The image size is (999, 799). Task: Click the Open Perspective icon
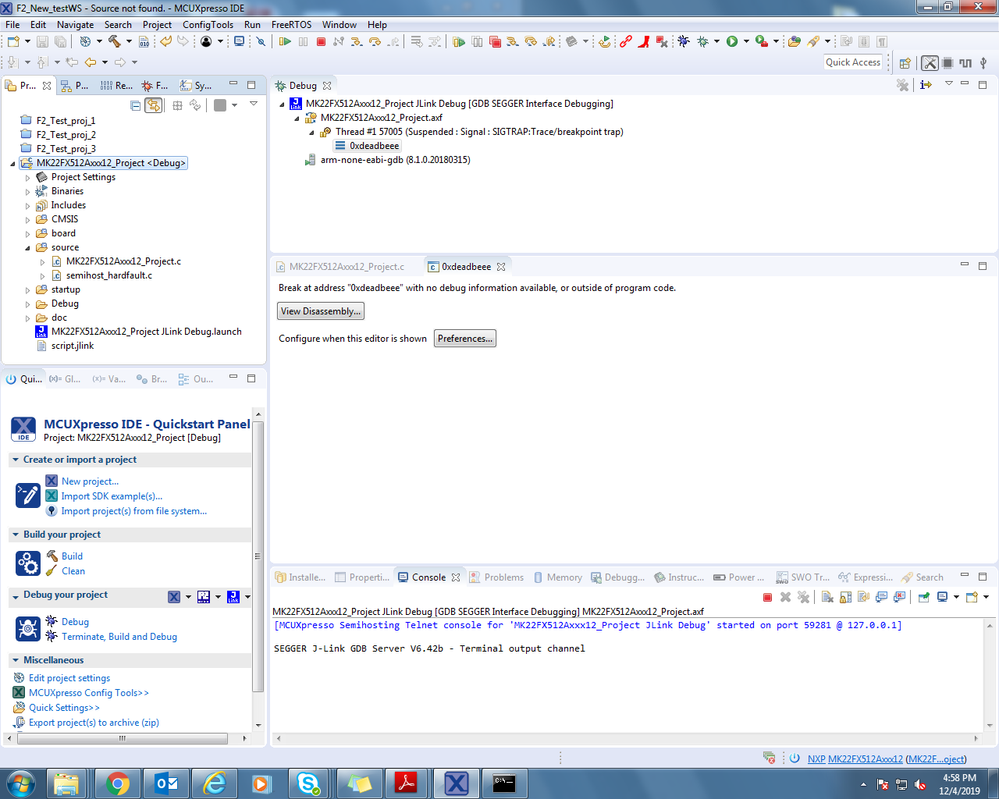point(905,62)
